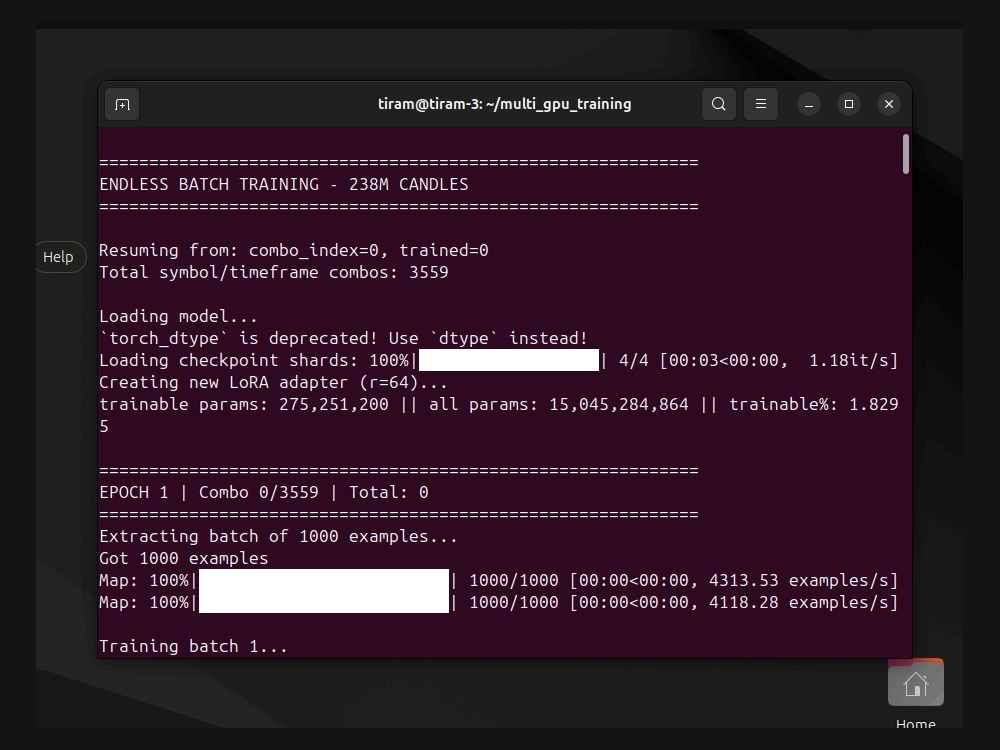Click the Help button on desktop

(x=58, y=257)
